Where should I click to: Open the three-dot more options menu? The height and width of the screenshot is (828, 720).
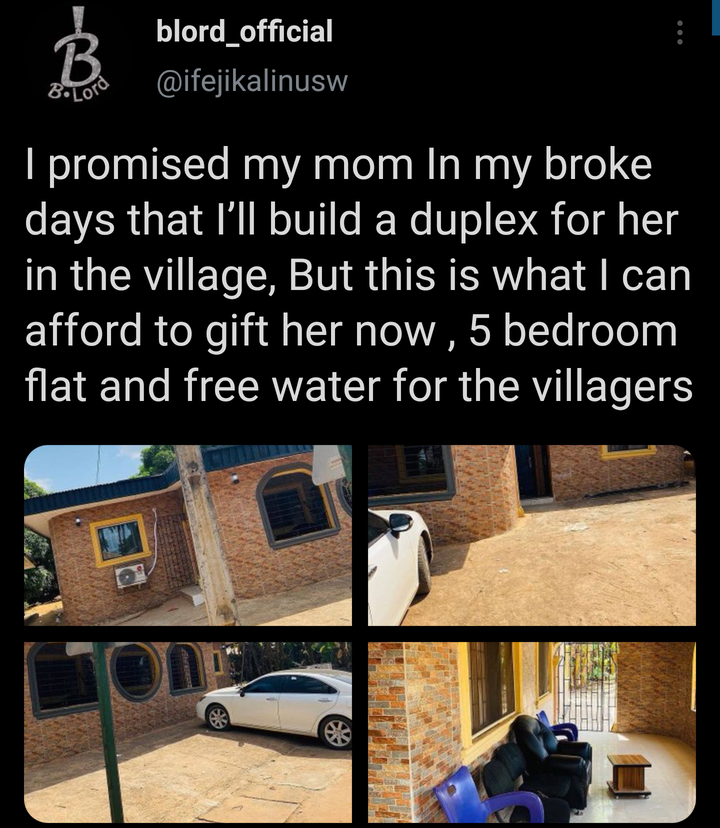point(680,33)
